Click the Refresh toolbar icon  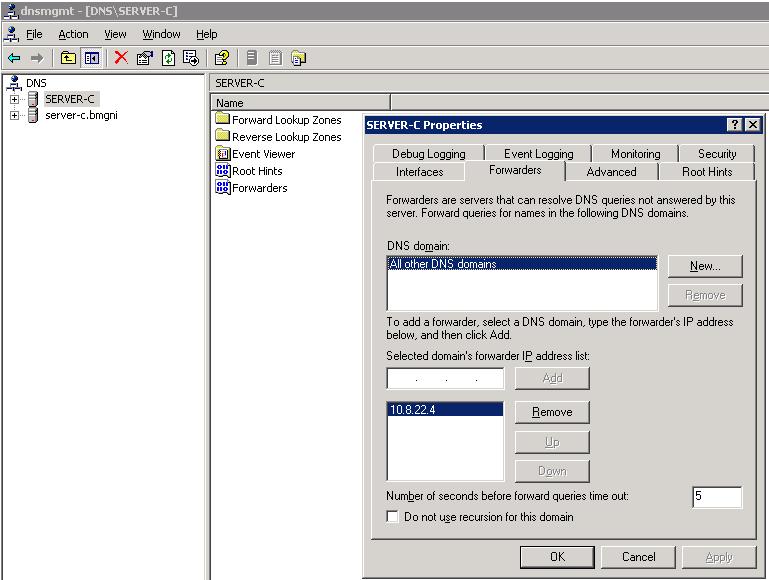coord(168,58)
